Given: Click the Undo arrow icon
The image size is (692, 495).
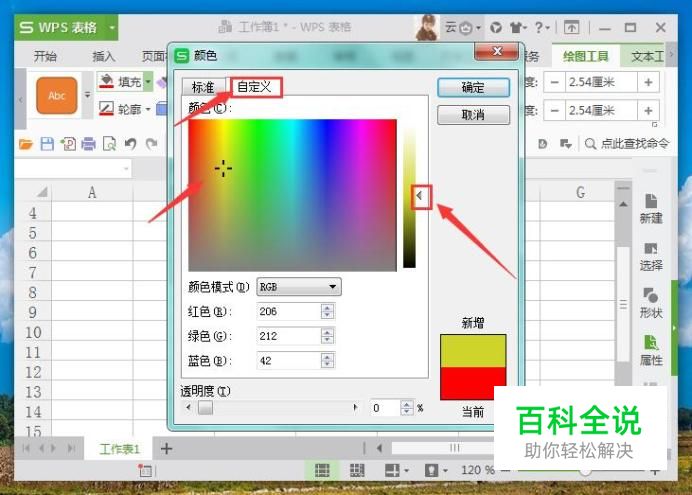Looking at the screenshot, I should point(130,144).
